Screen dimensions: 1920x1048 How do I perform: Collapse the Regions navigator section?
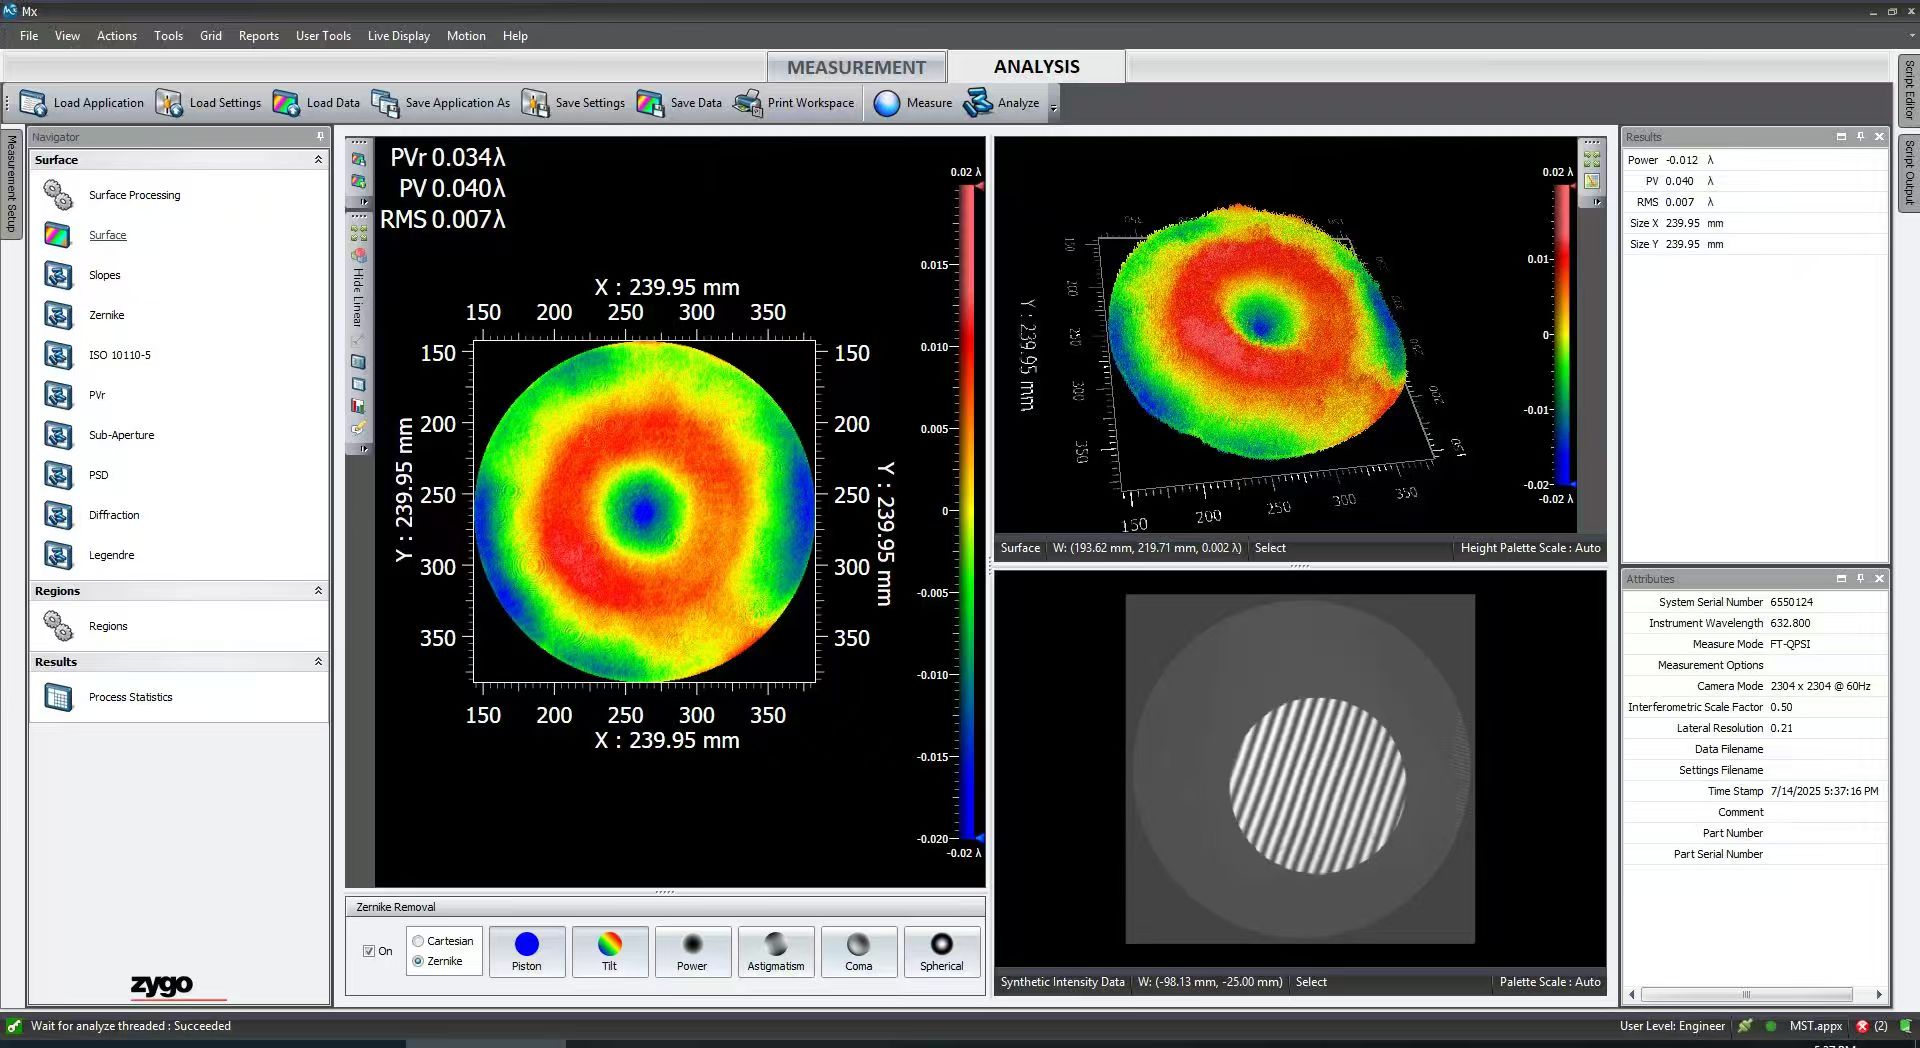pyautogui.click(x=318, y=591)
